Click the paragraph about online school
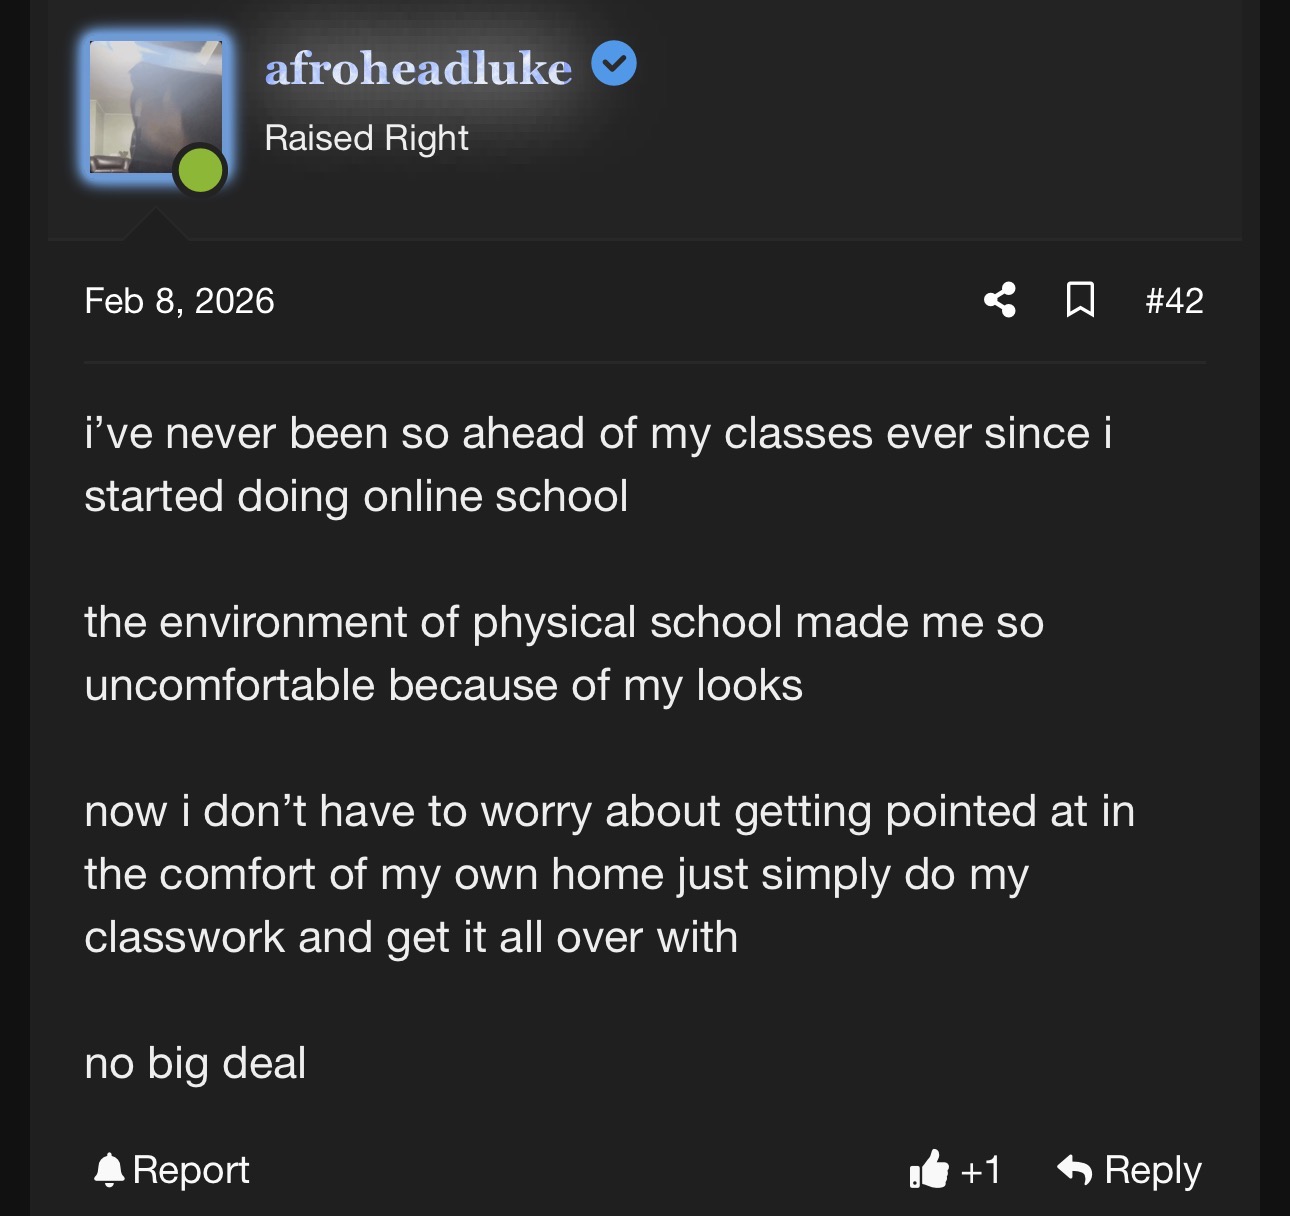Viewport: 1290px width, 1216px height. coord(598,465)
